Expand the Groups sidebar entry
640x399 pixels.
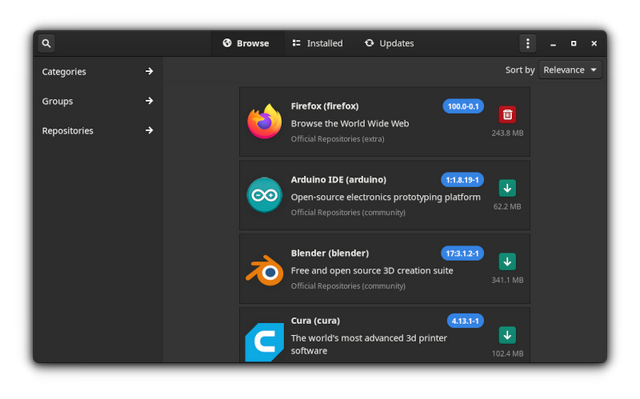click(x=98, y=101)
